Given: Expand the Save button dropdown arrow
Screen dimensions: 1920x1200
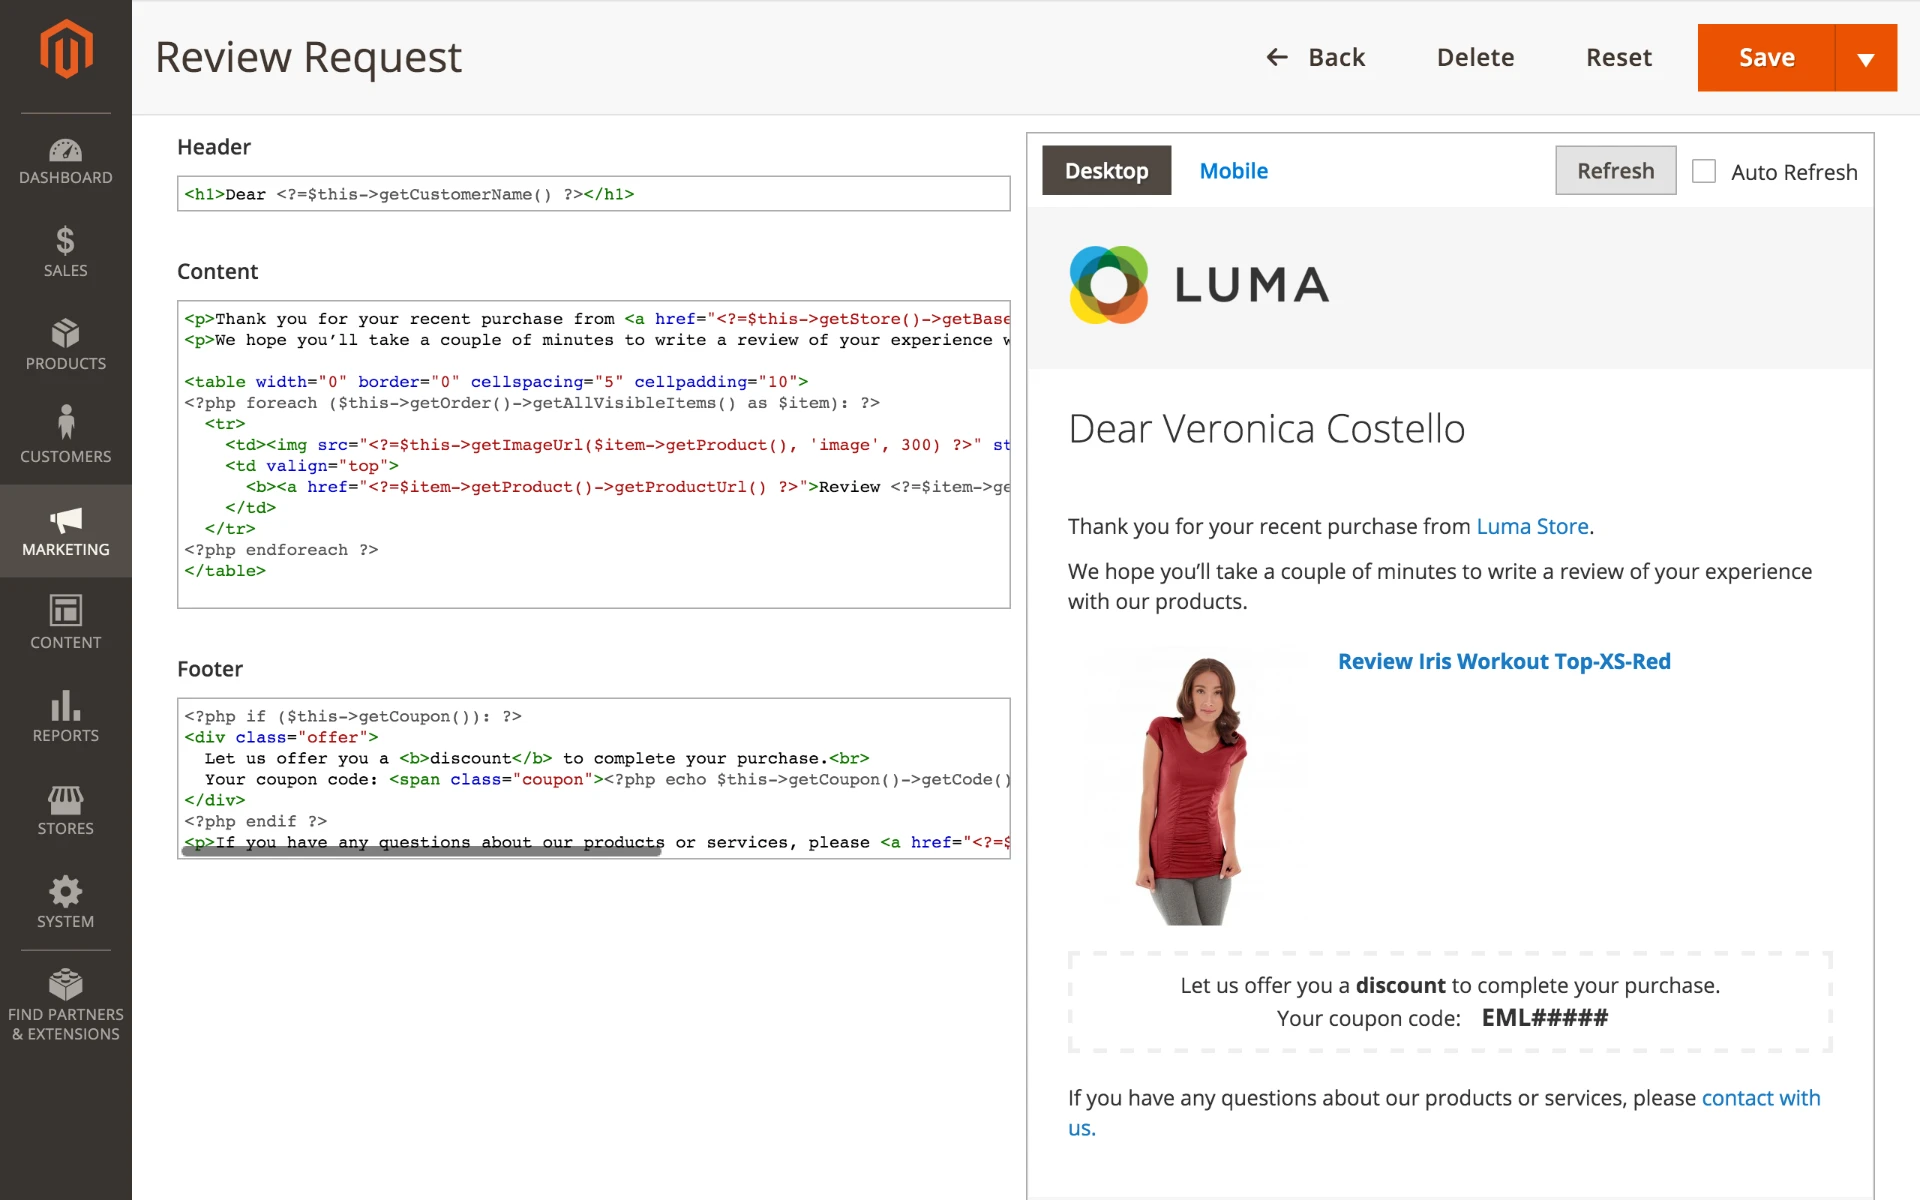Looking at the screenshot, I should (x=1866, y=57).
